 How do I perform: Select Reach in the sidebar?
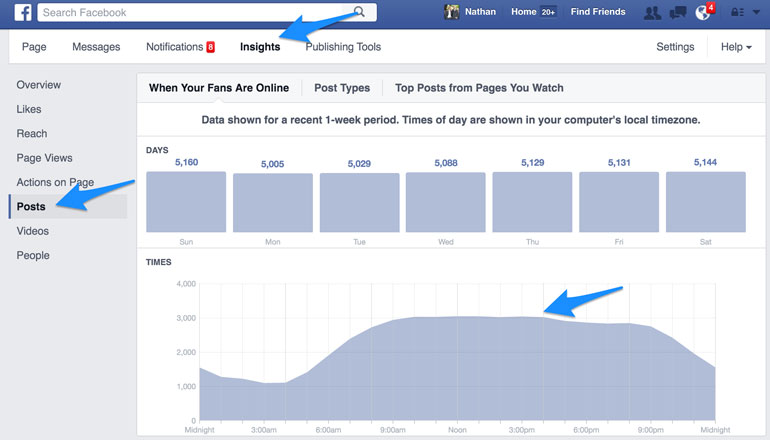[32, 134]
